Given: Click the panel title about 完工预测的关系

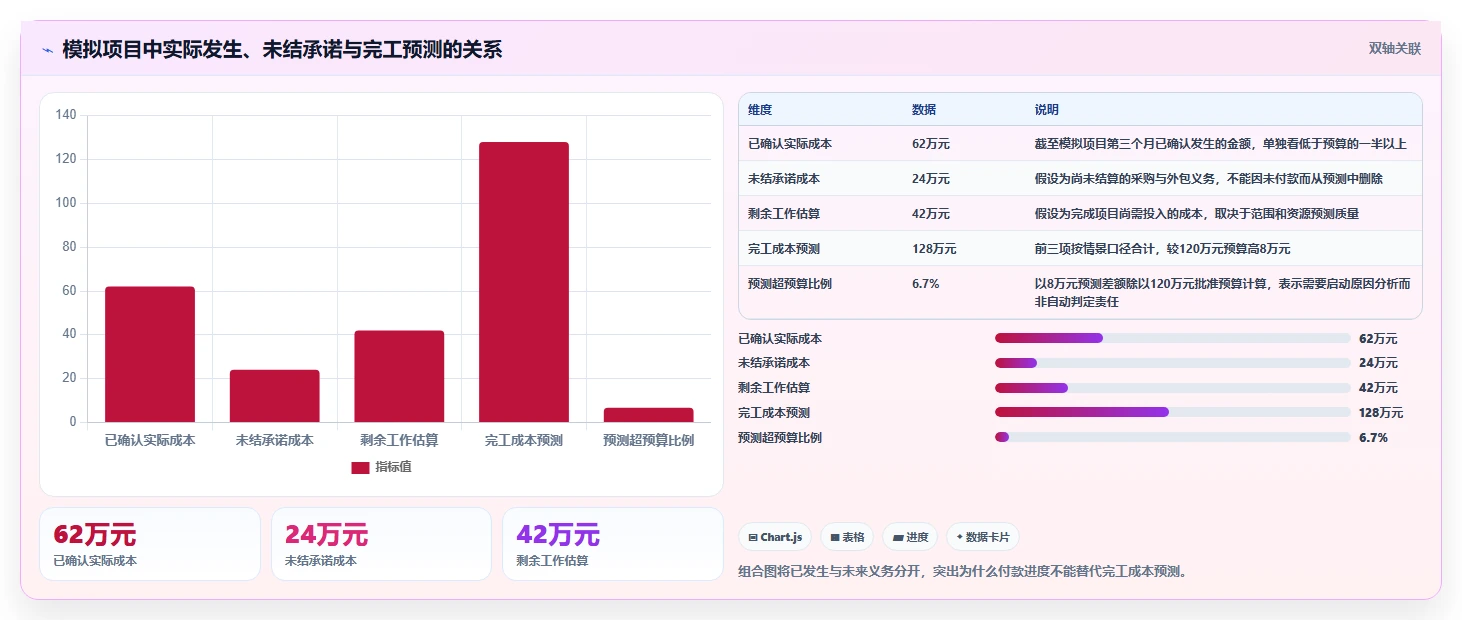Looking at the screenshot, I should (x=282, y=49).
